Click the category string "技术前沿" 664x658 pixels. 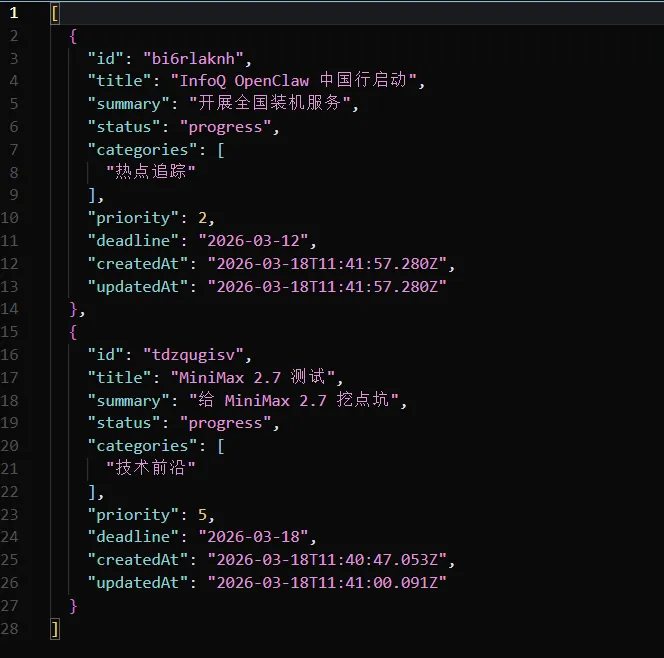tap(150, 468)
